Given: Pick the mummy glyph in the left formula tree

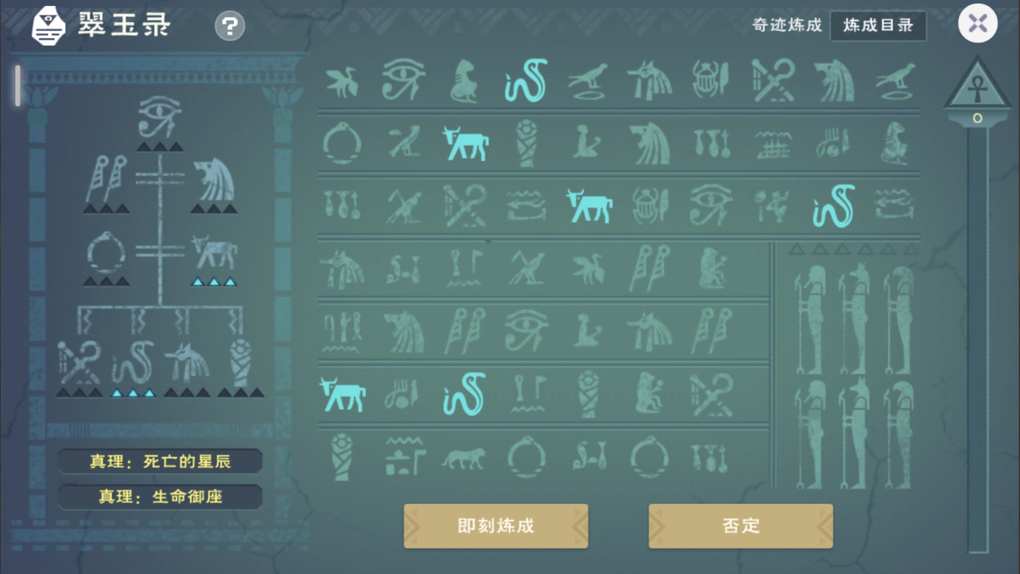Looking at the screenshot, I should 241,362.
